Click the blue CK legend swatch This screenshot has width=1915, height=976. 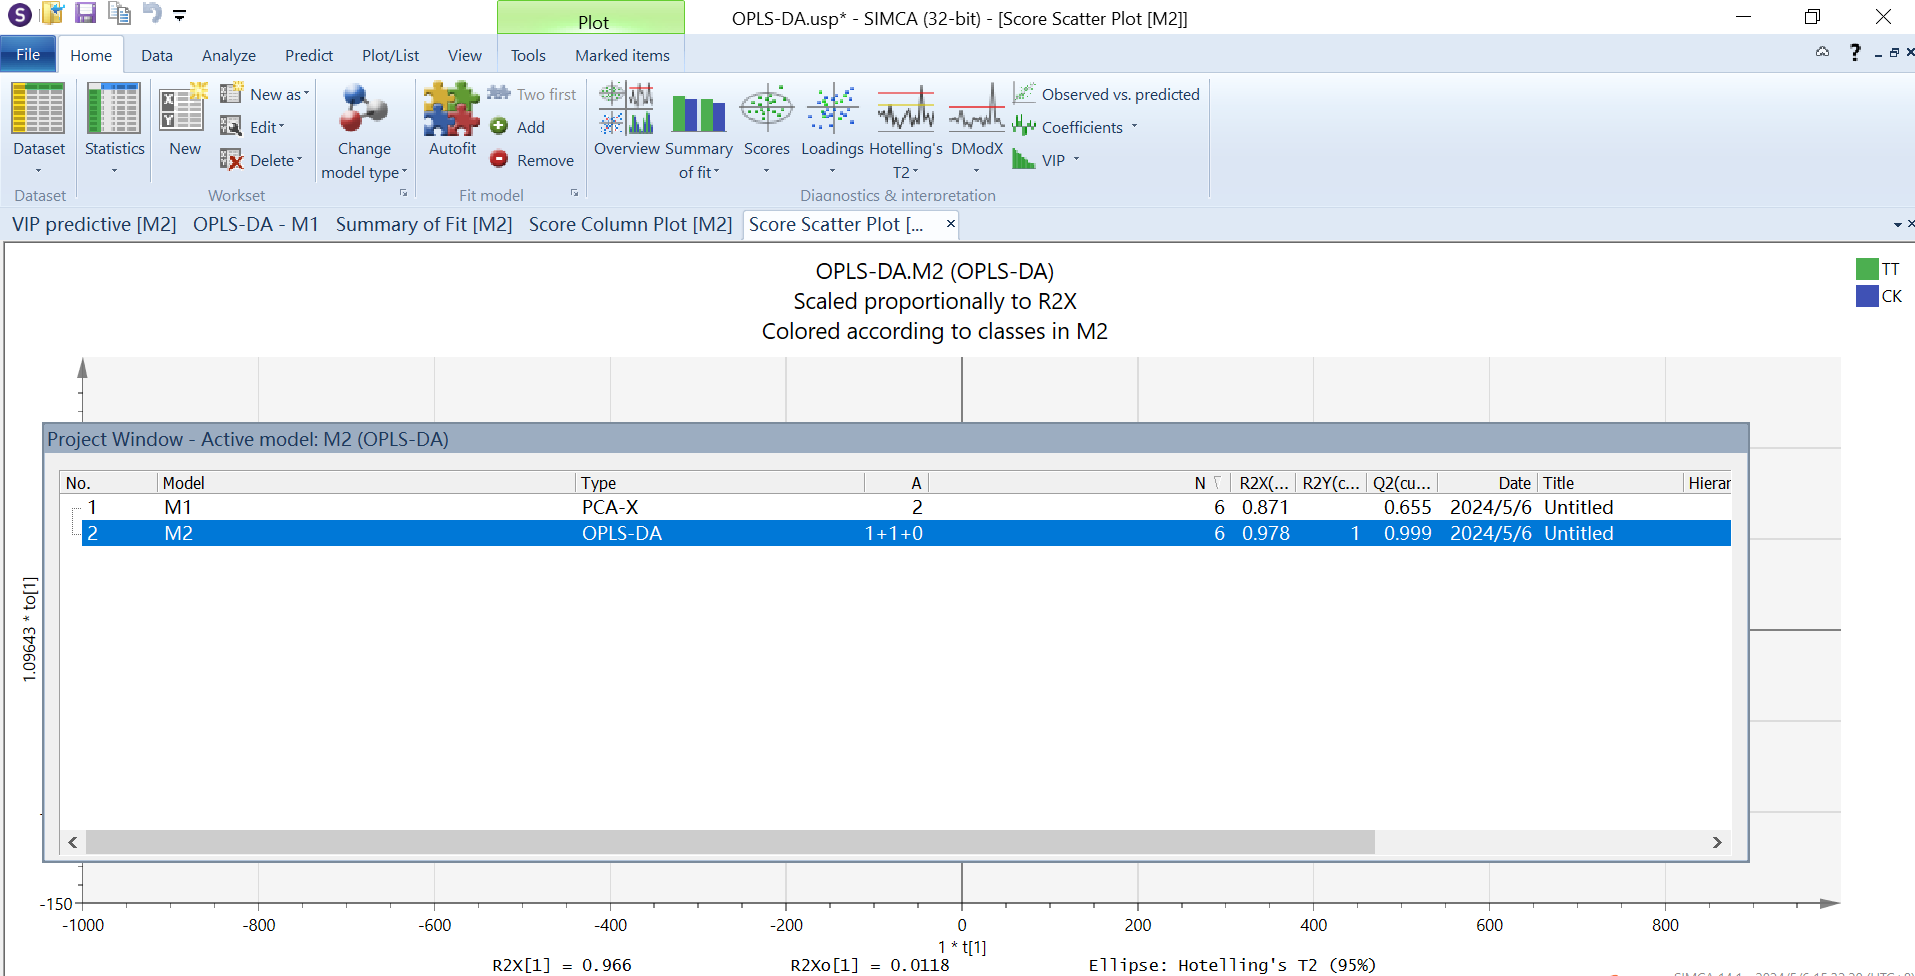tap(1866, 296)
